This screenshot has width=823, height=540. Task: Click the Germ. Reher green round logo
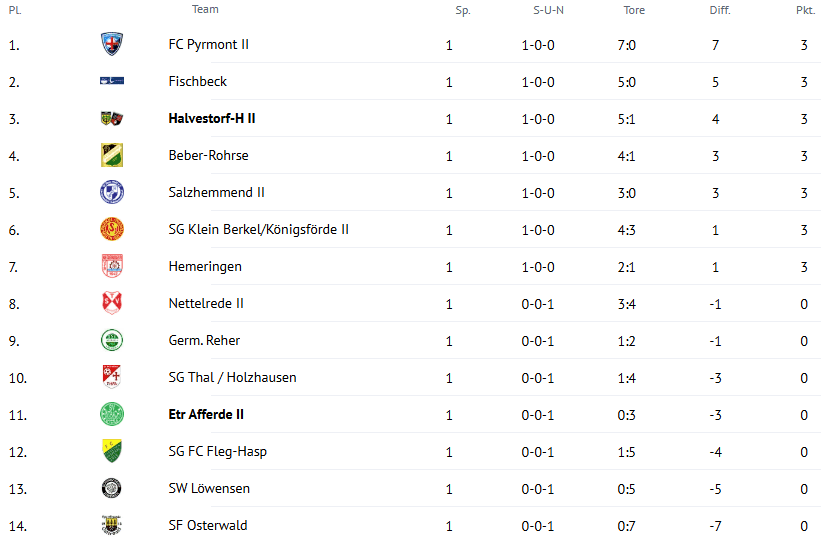pos(112,340)
